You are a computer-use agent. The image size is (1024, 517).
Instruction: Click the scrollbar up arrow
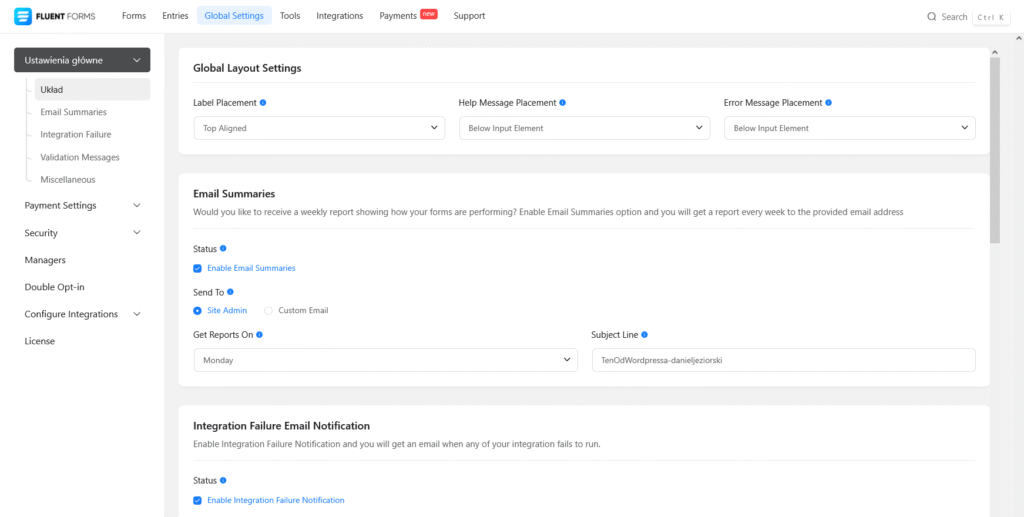coord(995,52)
